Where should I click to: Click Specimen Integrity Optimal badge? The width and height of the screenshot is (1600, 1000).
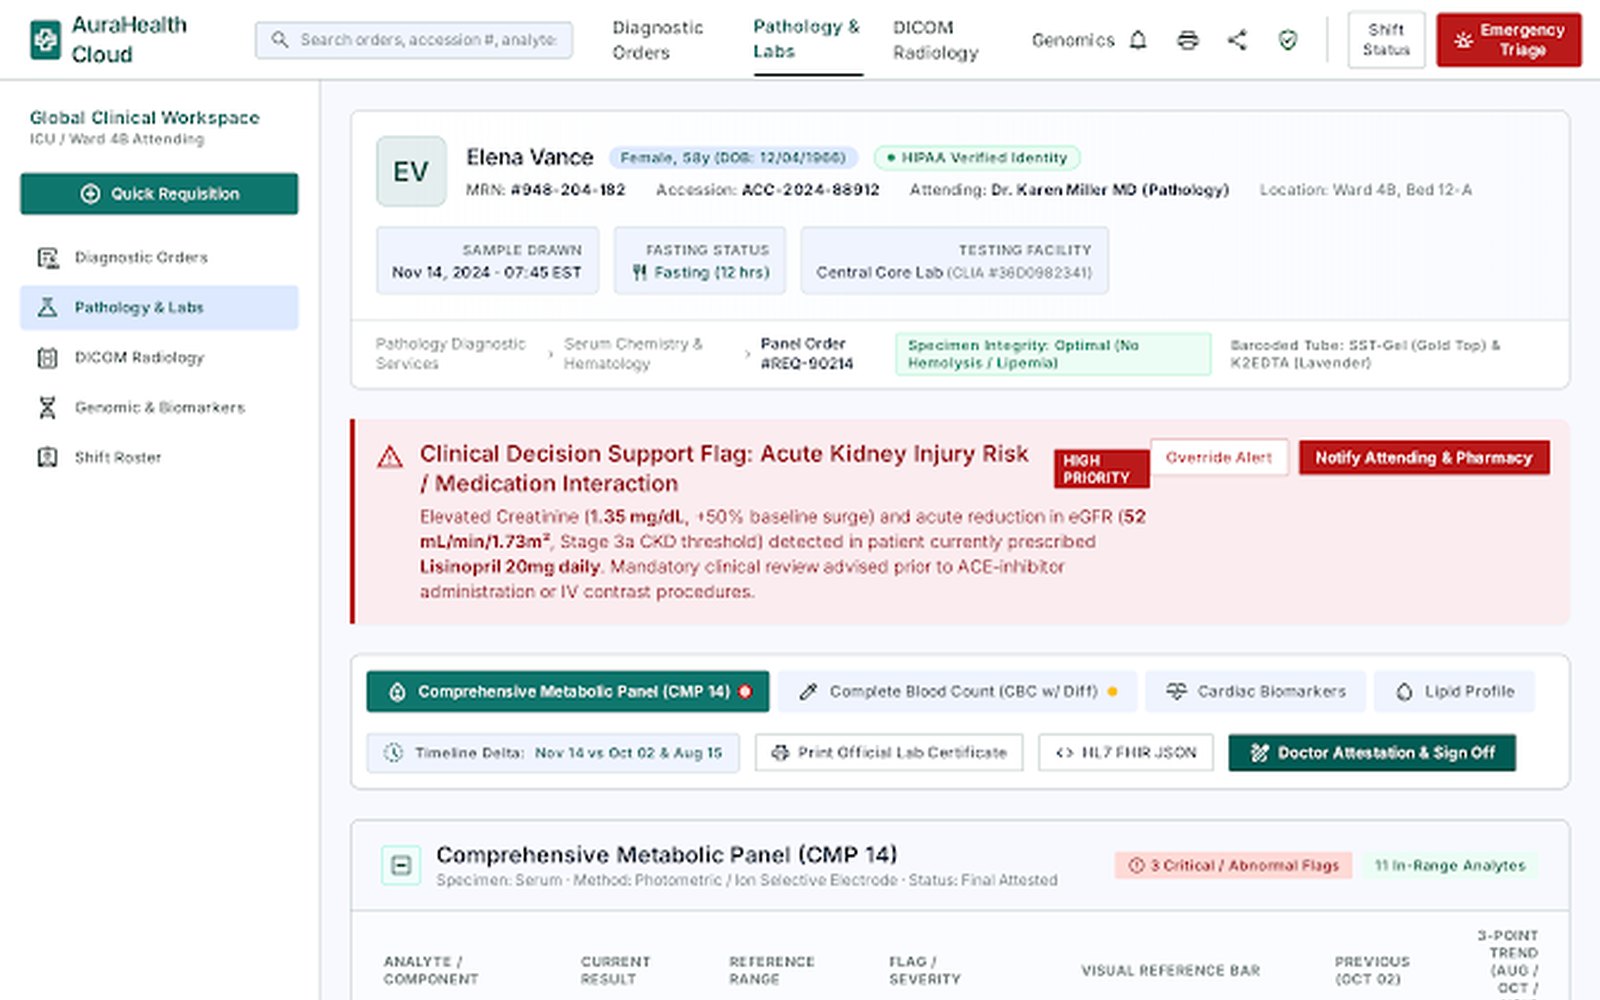click(x=1053, y=354)
